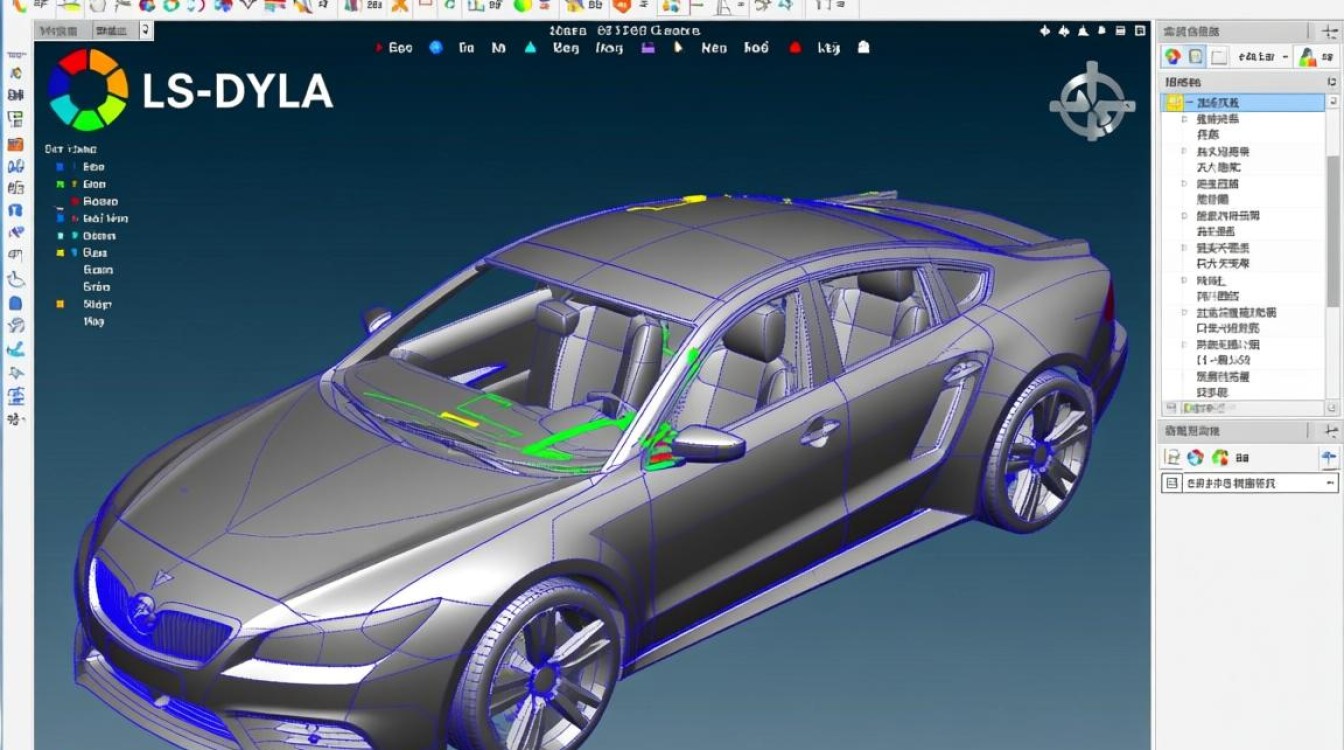Select the cyan triangle icon in viewport header
1344x750 pixels.
[530, 47]
